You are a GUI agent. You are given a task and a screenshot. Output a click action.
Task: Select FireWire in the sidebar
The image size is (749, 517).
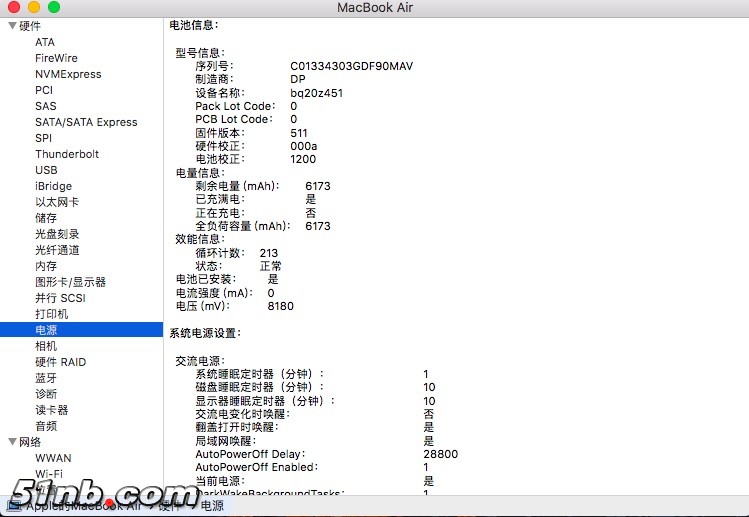(x=56, y=58)
